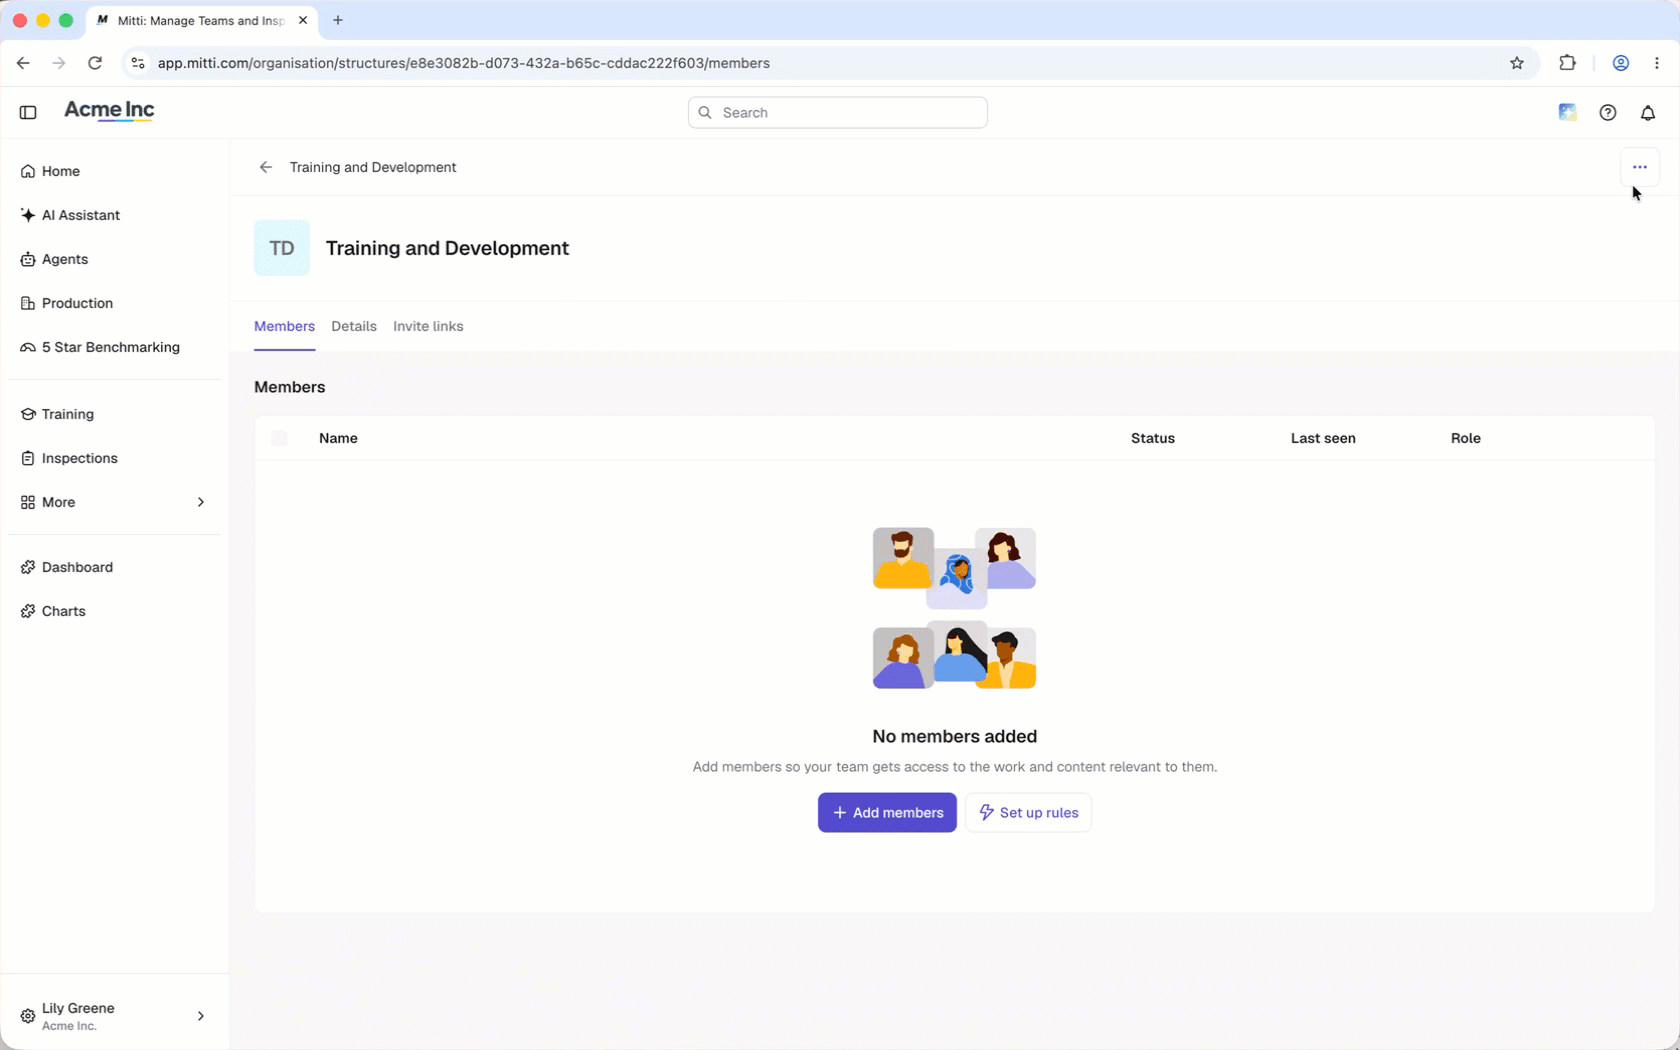1680x1050 pixels.
Task: Reload the page in the browser
Action: tap(95, 63)
